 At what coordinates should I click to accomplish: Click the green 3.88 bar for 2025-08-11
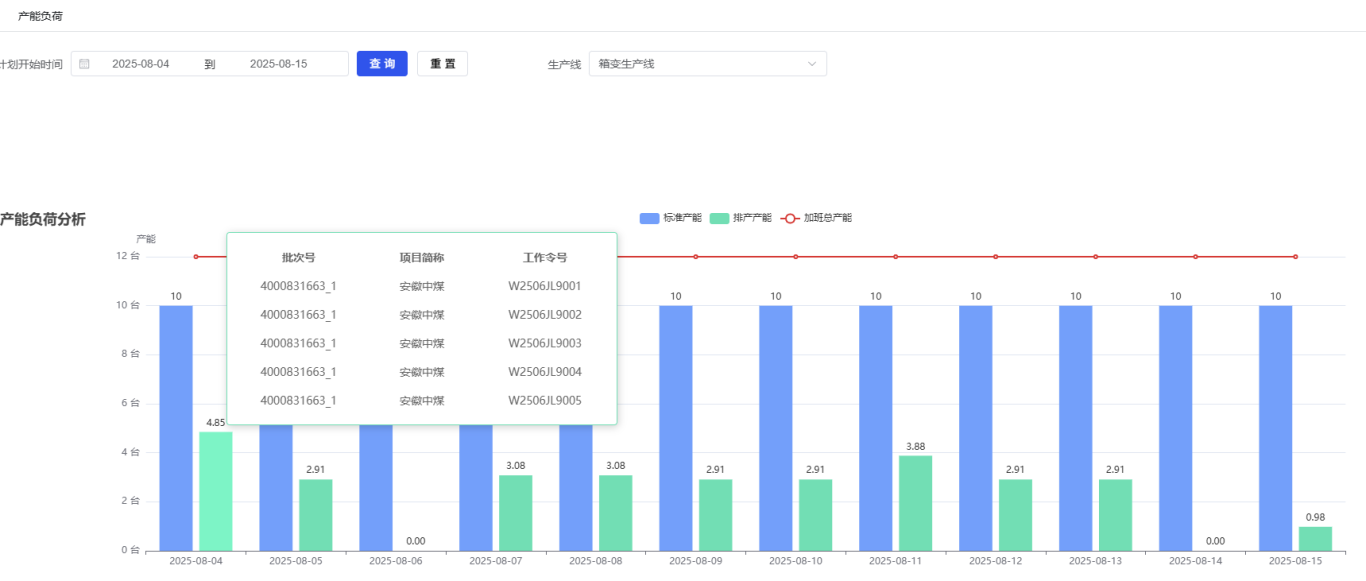[915, 503]
